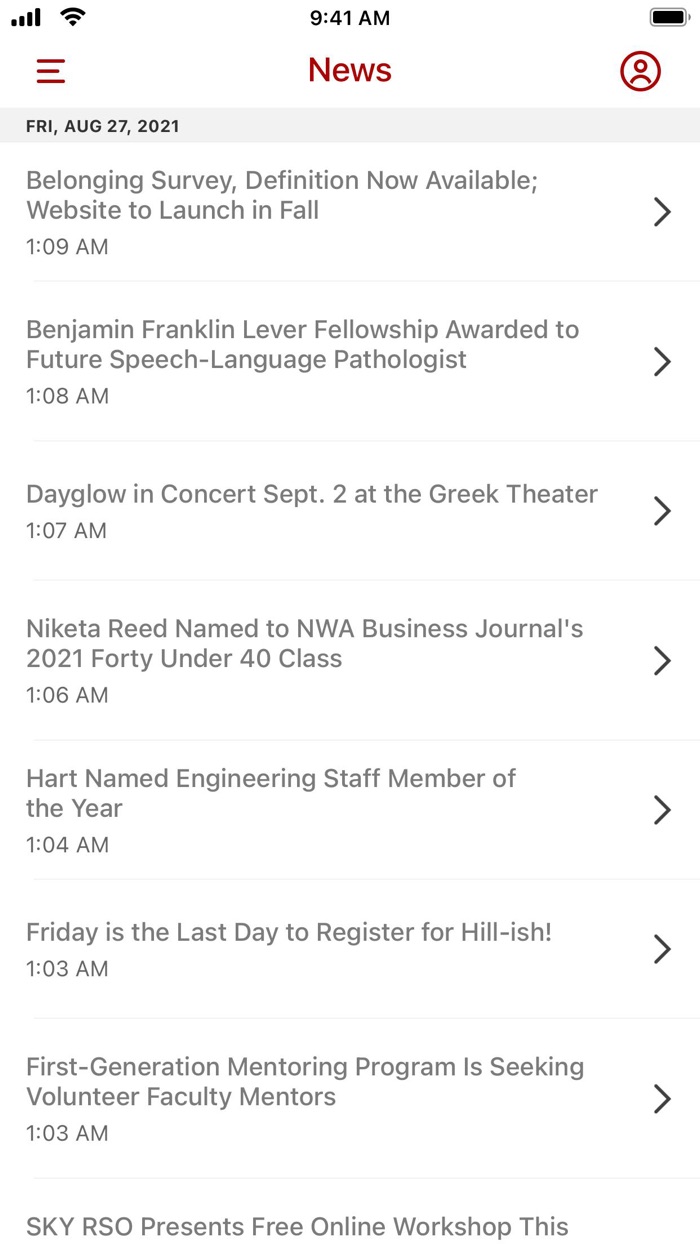This screenshot has height=1244, width=700.
Task: Expand the Niketa Reed article chevron
Action: (x=662, y=661)
